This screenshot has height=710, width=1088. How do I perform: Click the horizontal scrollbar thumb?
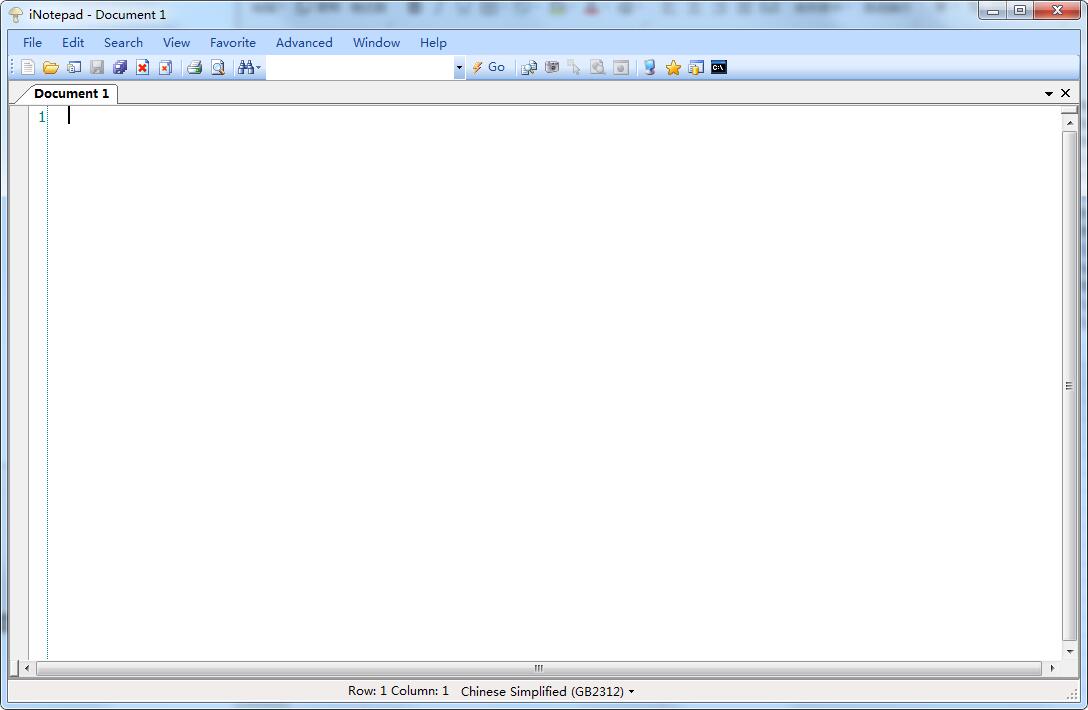point(538,668)
